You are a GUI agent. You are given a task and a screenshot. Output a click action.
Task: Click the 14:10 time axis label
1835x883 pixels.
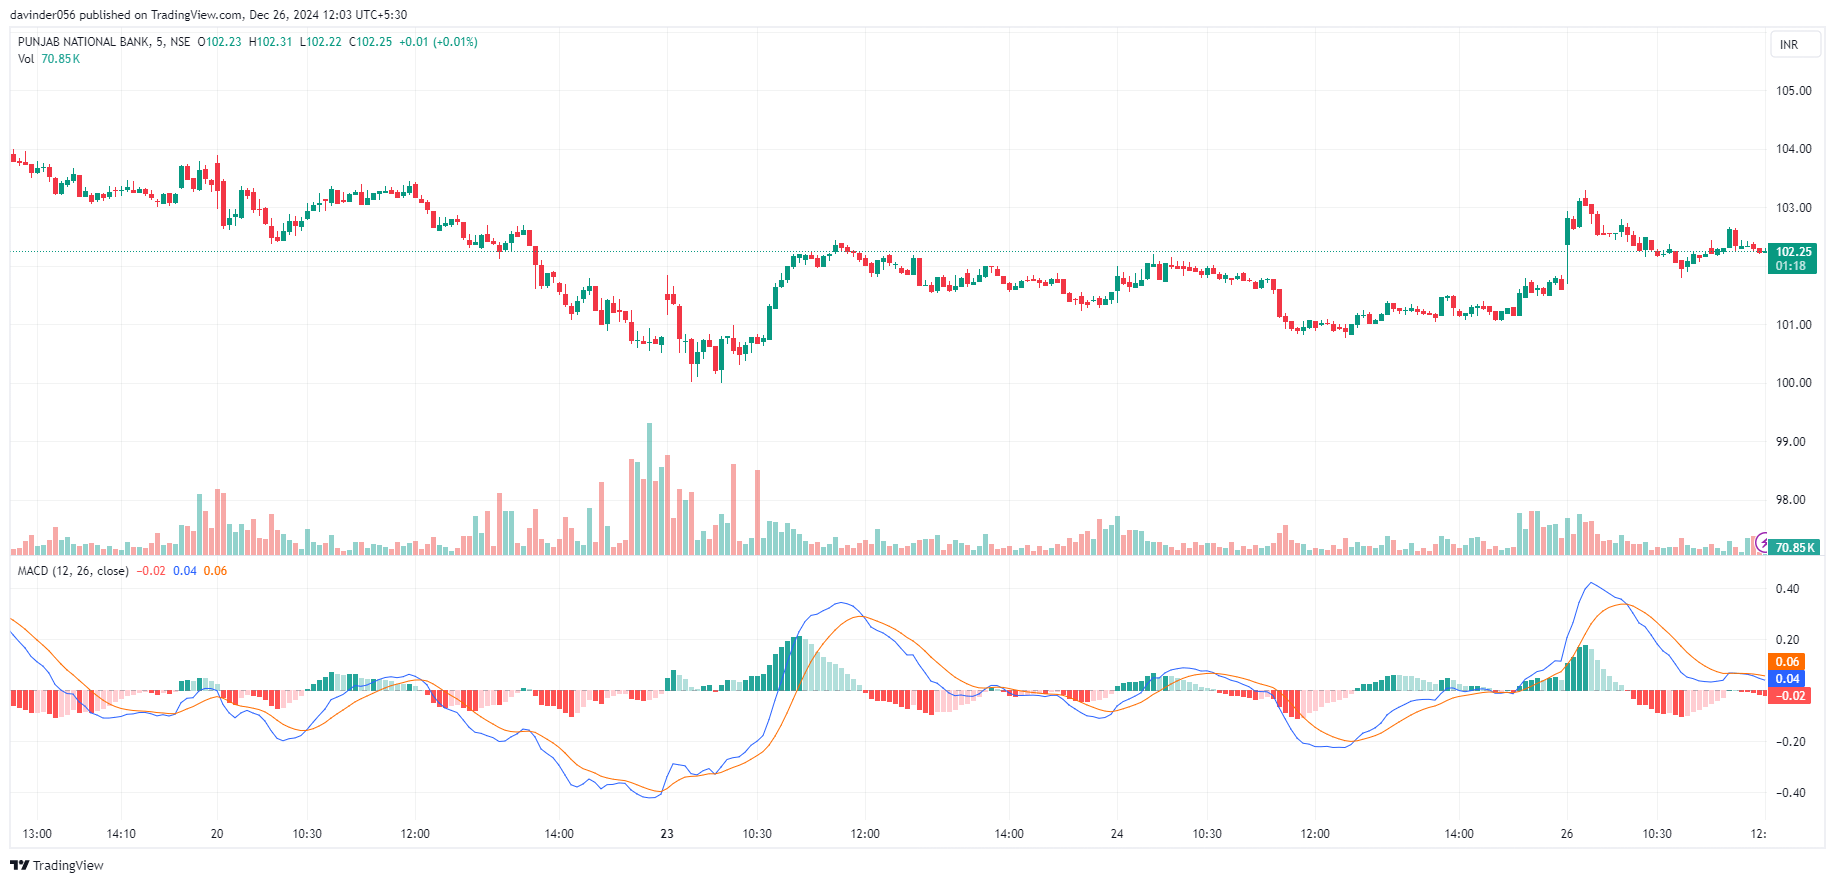click(x=121, y=834)
